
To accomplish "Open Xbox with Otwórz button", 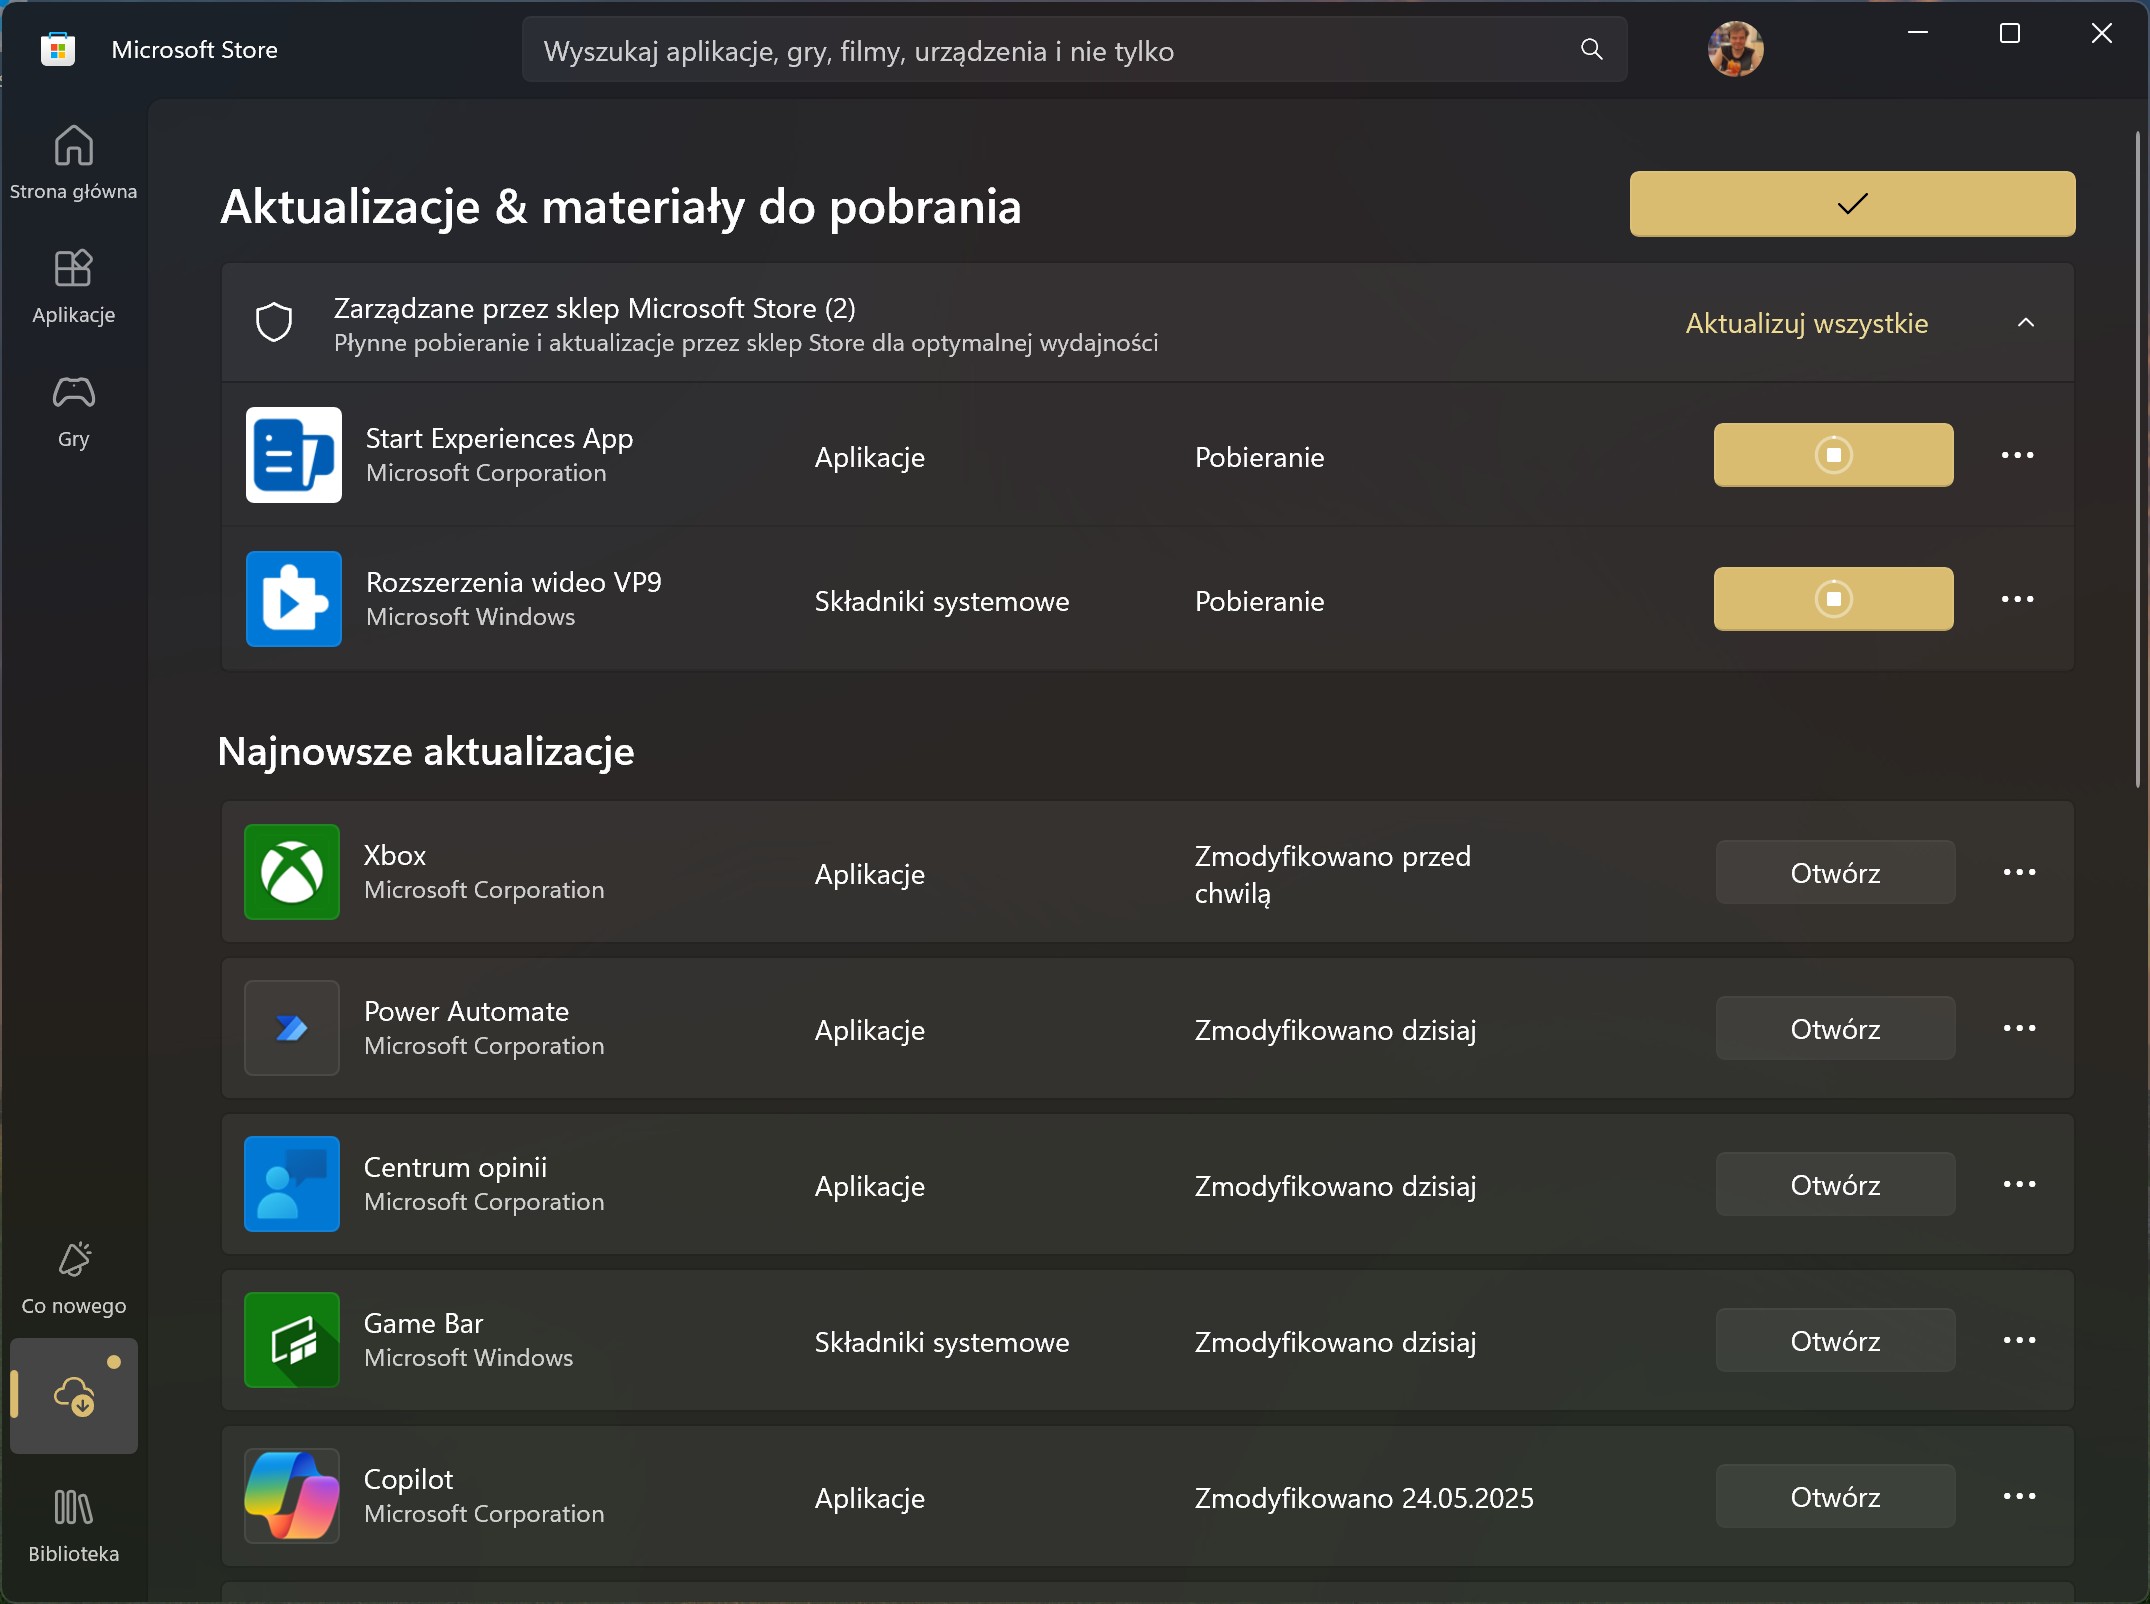I will (x=1835, y=872).
